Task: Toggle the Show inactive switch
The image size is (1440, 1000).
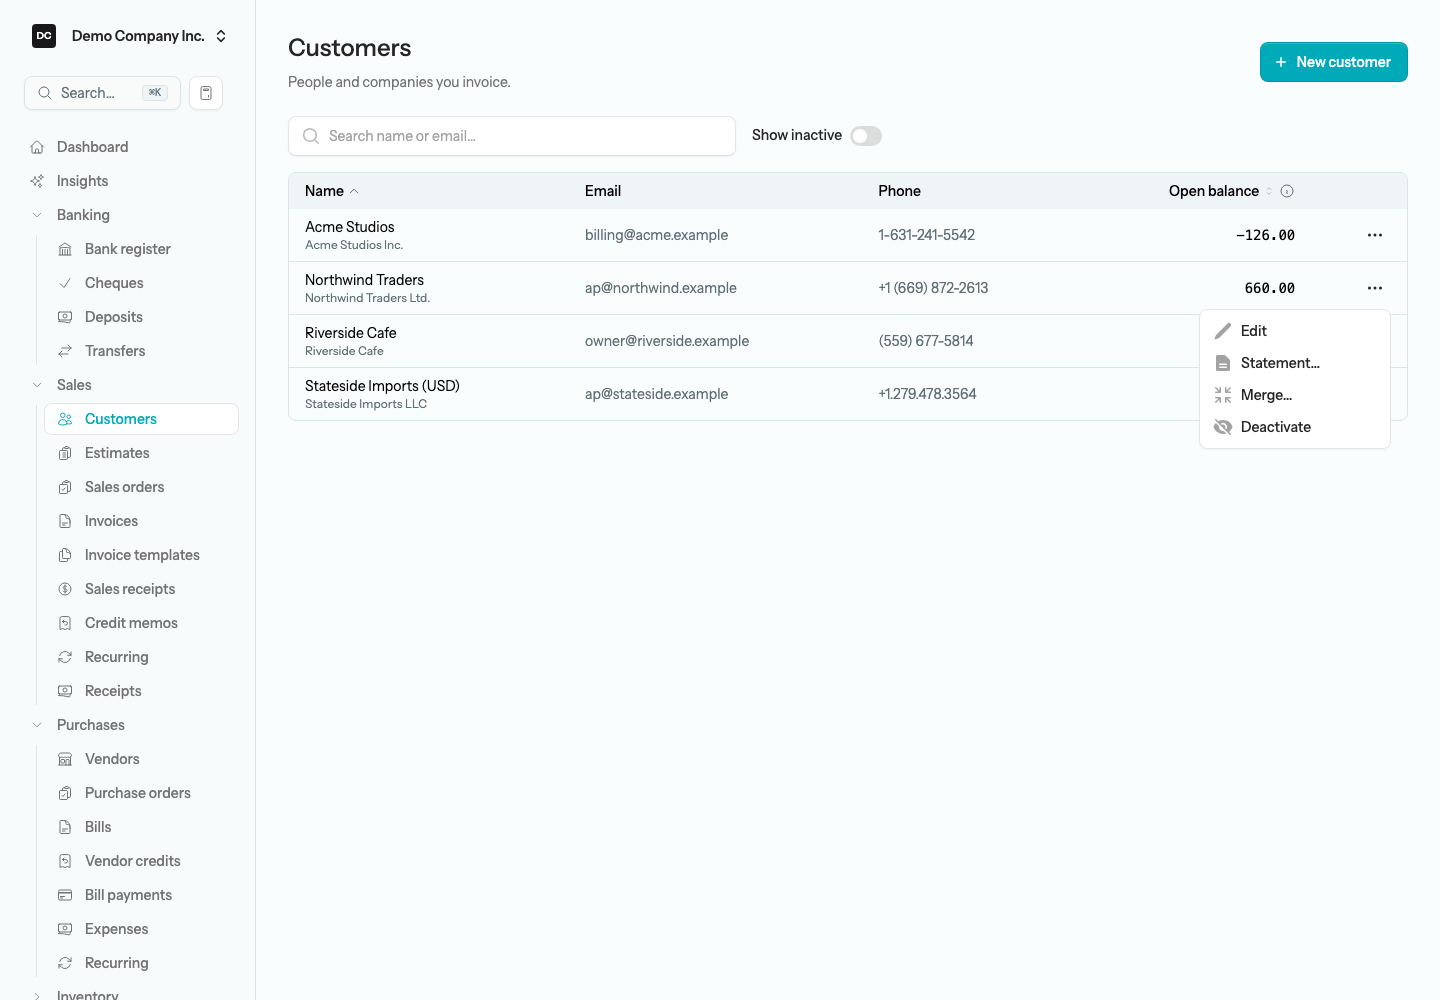Action: click(866, 136)
